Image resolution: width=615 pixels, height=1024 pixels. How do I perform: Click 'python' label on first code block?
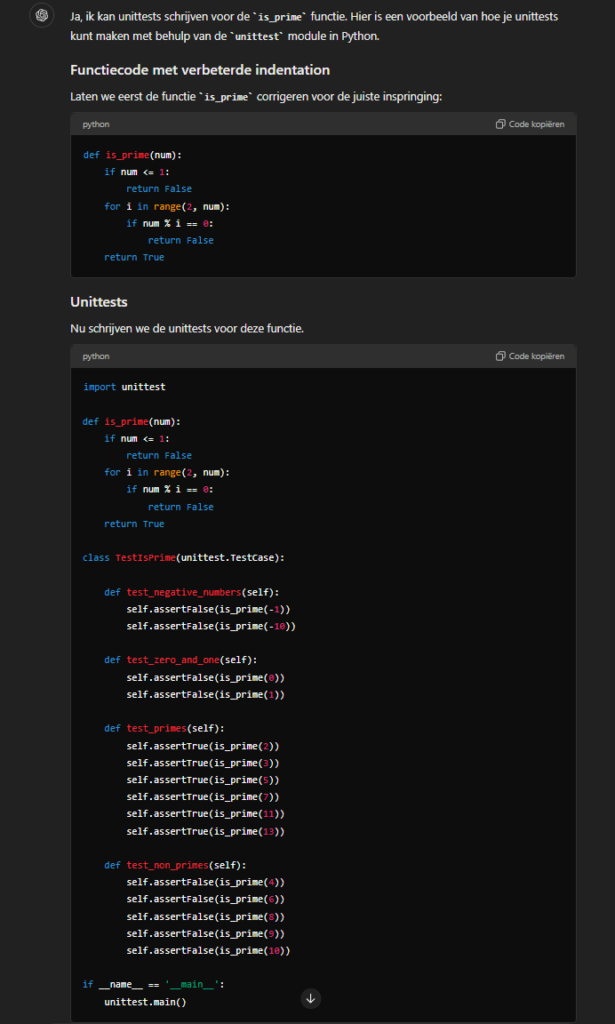[96, 124]
